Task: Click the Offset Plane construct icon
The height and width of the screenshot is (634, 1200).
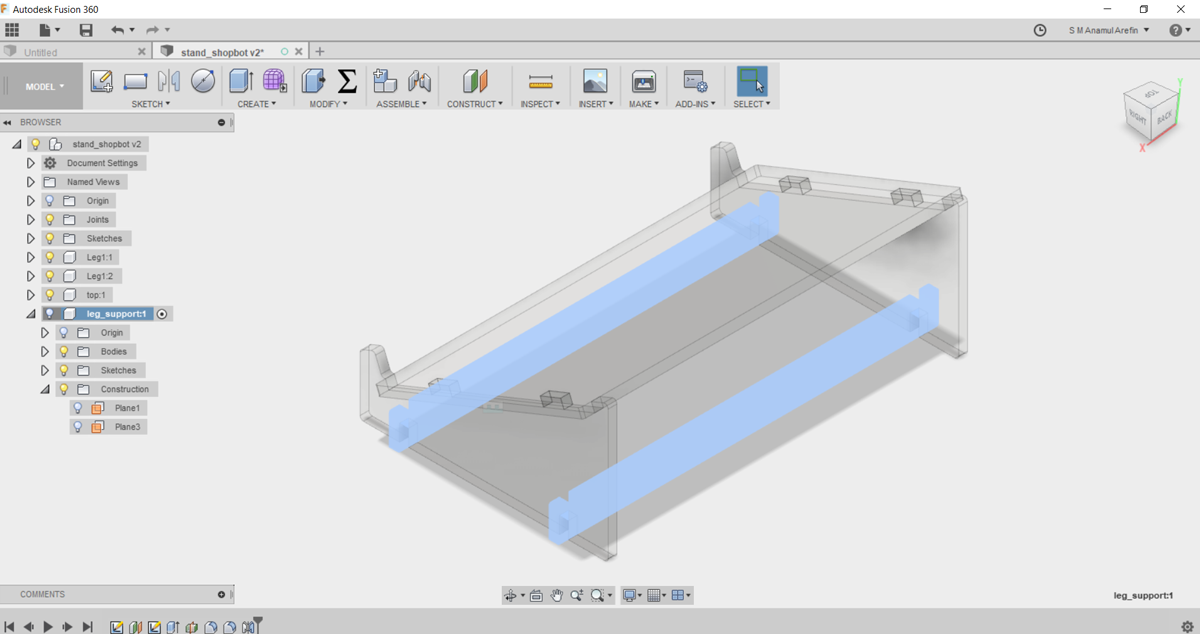Action: point(475,81)
